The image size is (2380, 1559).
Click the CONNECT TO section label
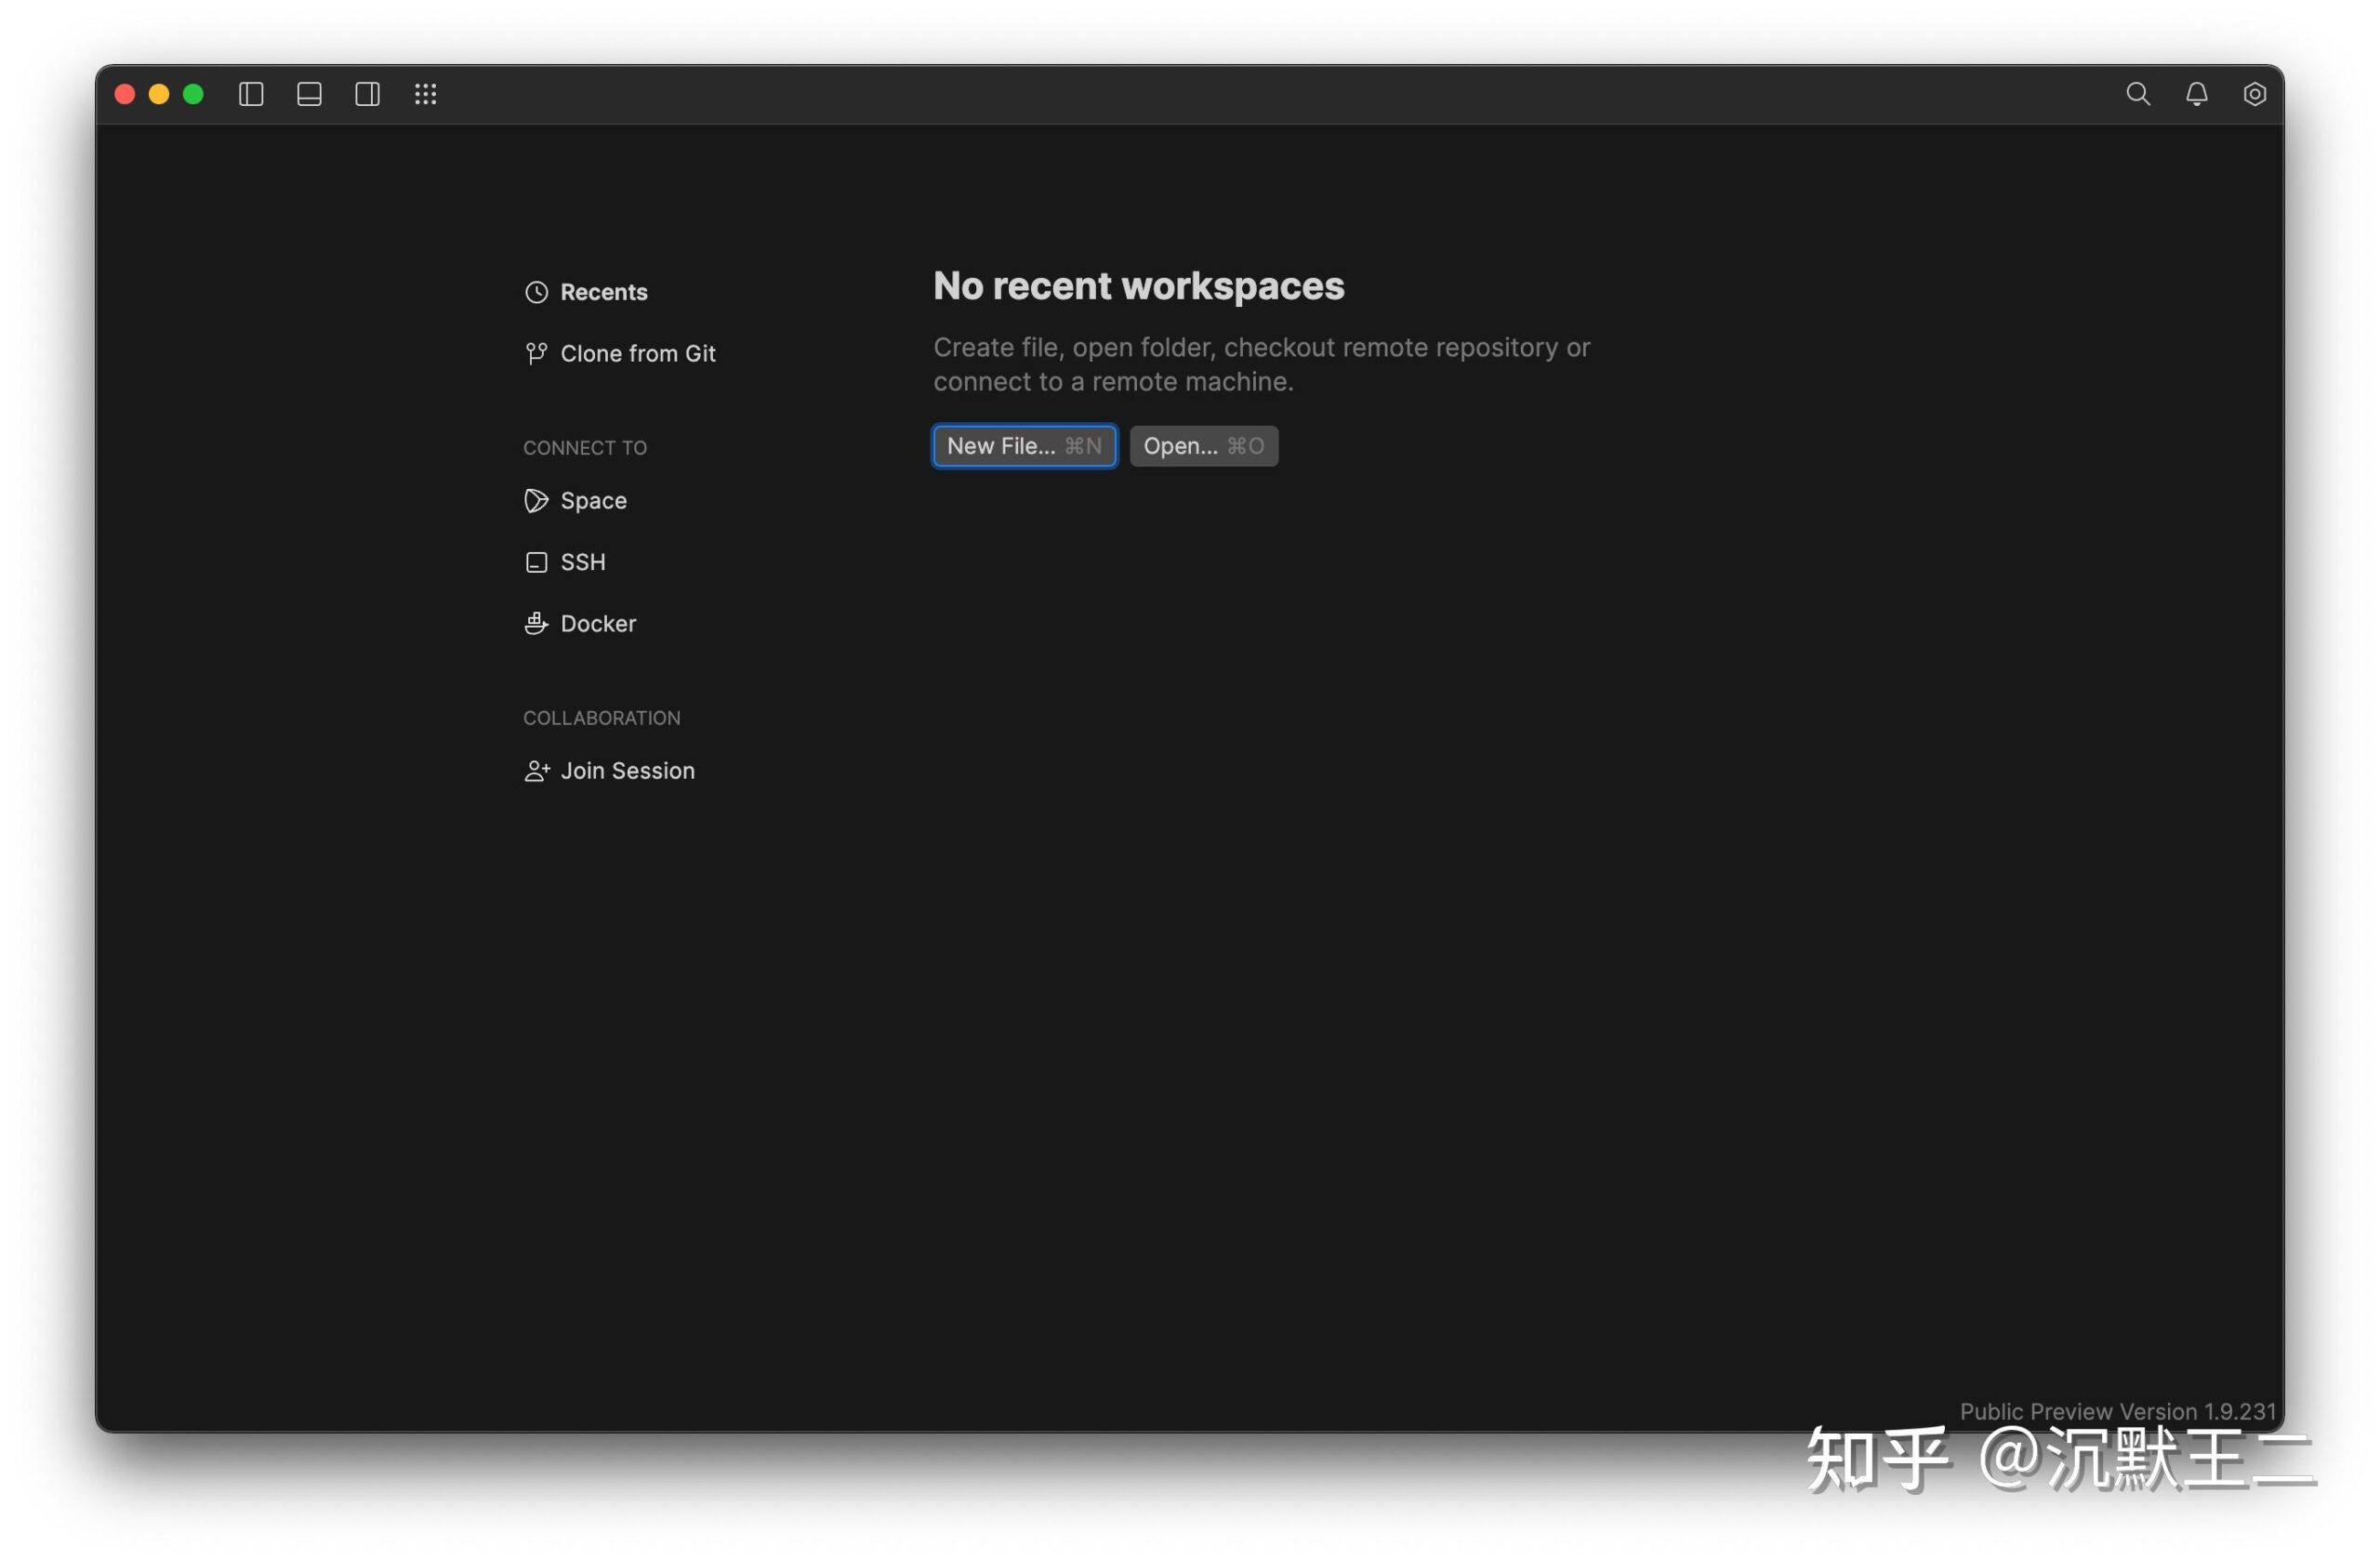coord(585,448)
